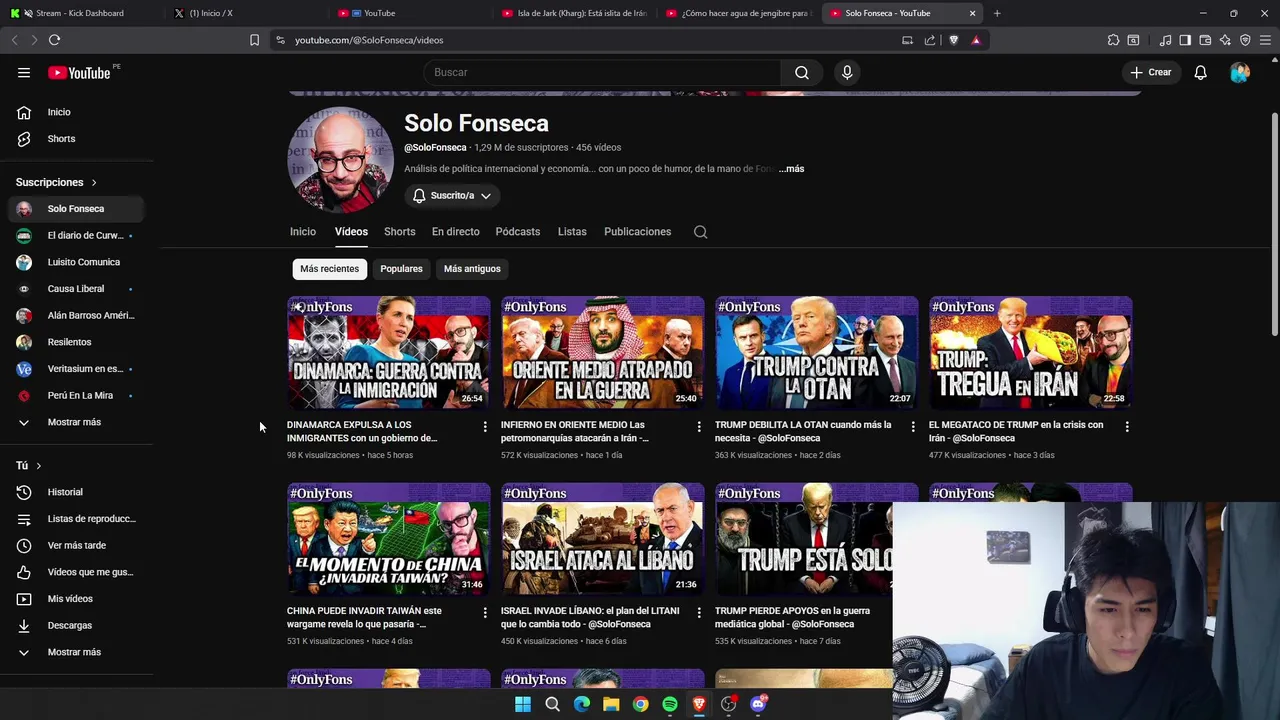Expand the Suscripciones section chevron
The height and width of the screenshot is (720, 1280).
coord(94,183)
